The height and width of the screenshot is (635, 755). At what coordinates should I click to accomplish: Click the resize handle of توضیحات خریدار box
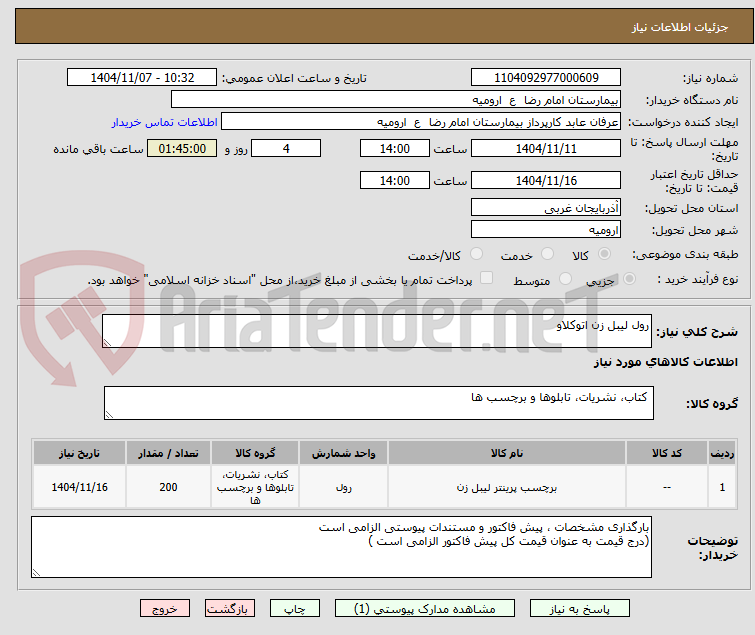point(36,572)
